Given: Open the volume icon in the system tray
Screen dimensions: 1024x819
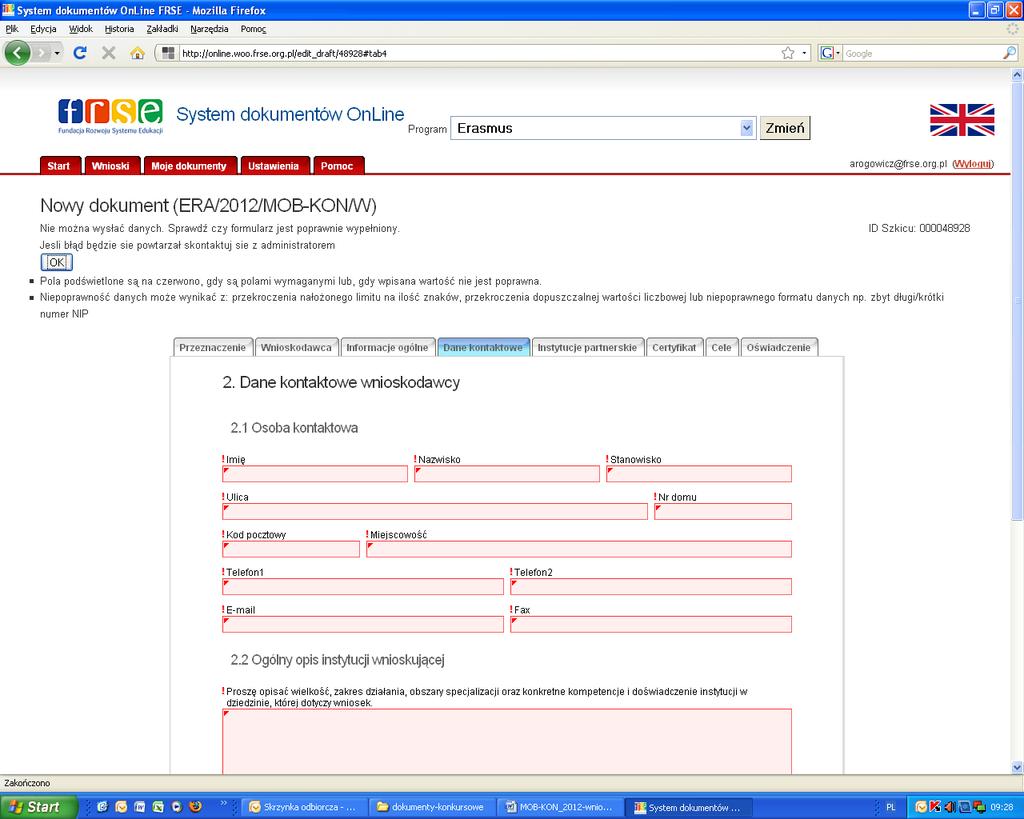Looking at the screenshot, I should click(x=949, y=807).
